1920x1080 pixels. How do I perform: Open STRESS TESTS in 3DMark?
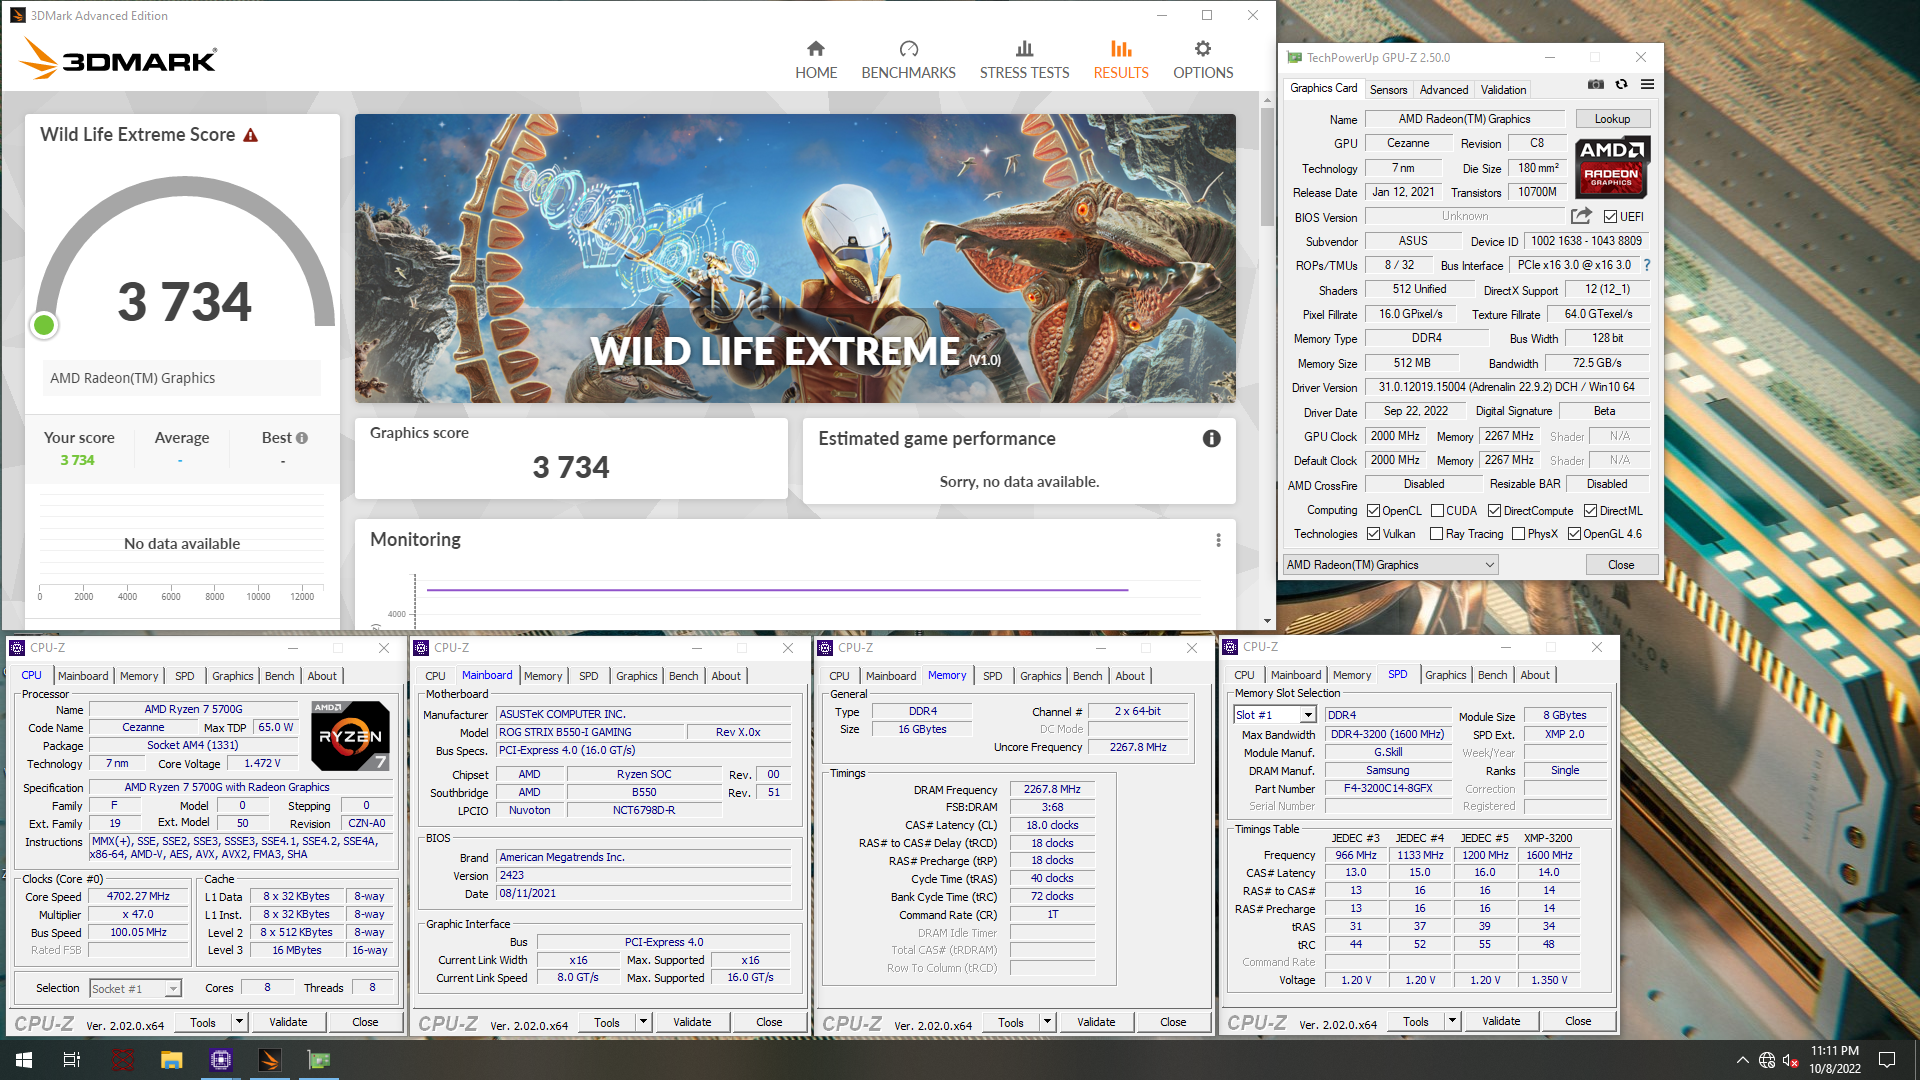point(1024,60)
